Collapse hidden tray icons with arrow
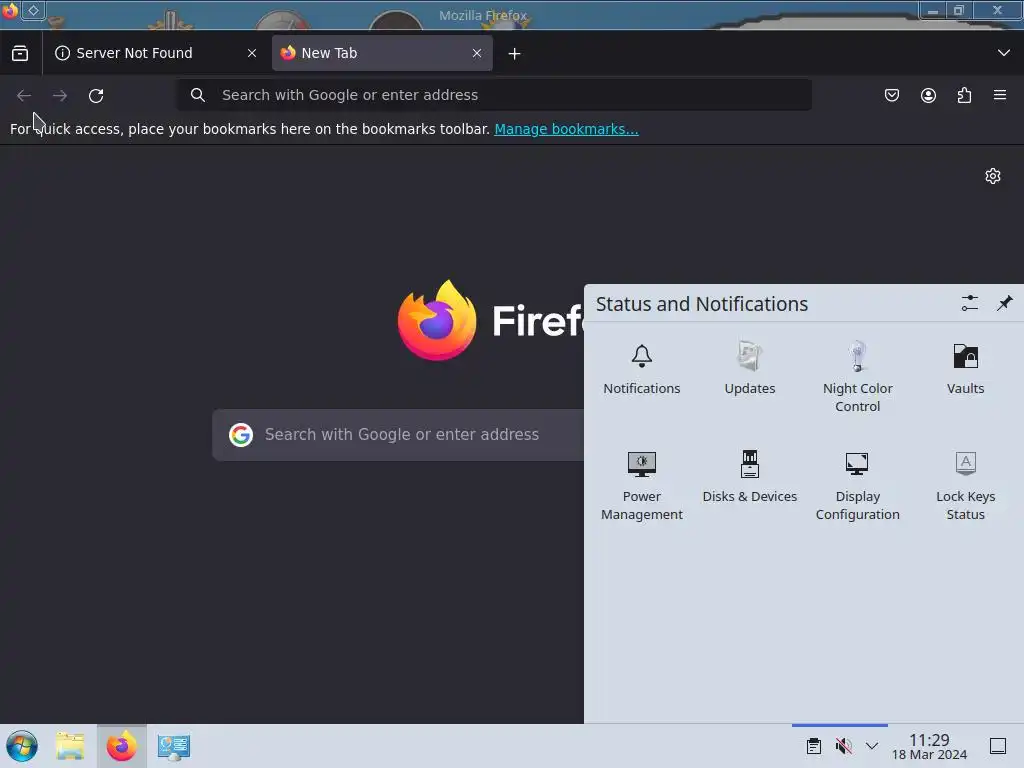Image resolution: width=1024 pixels, height=768 pixels. (872, 746)
